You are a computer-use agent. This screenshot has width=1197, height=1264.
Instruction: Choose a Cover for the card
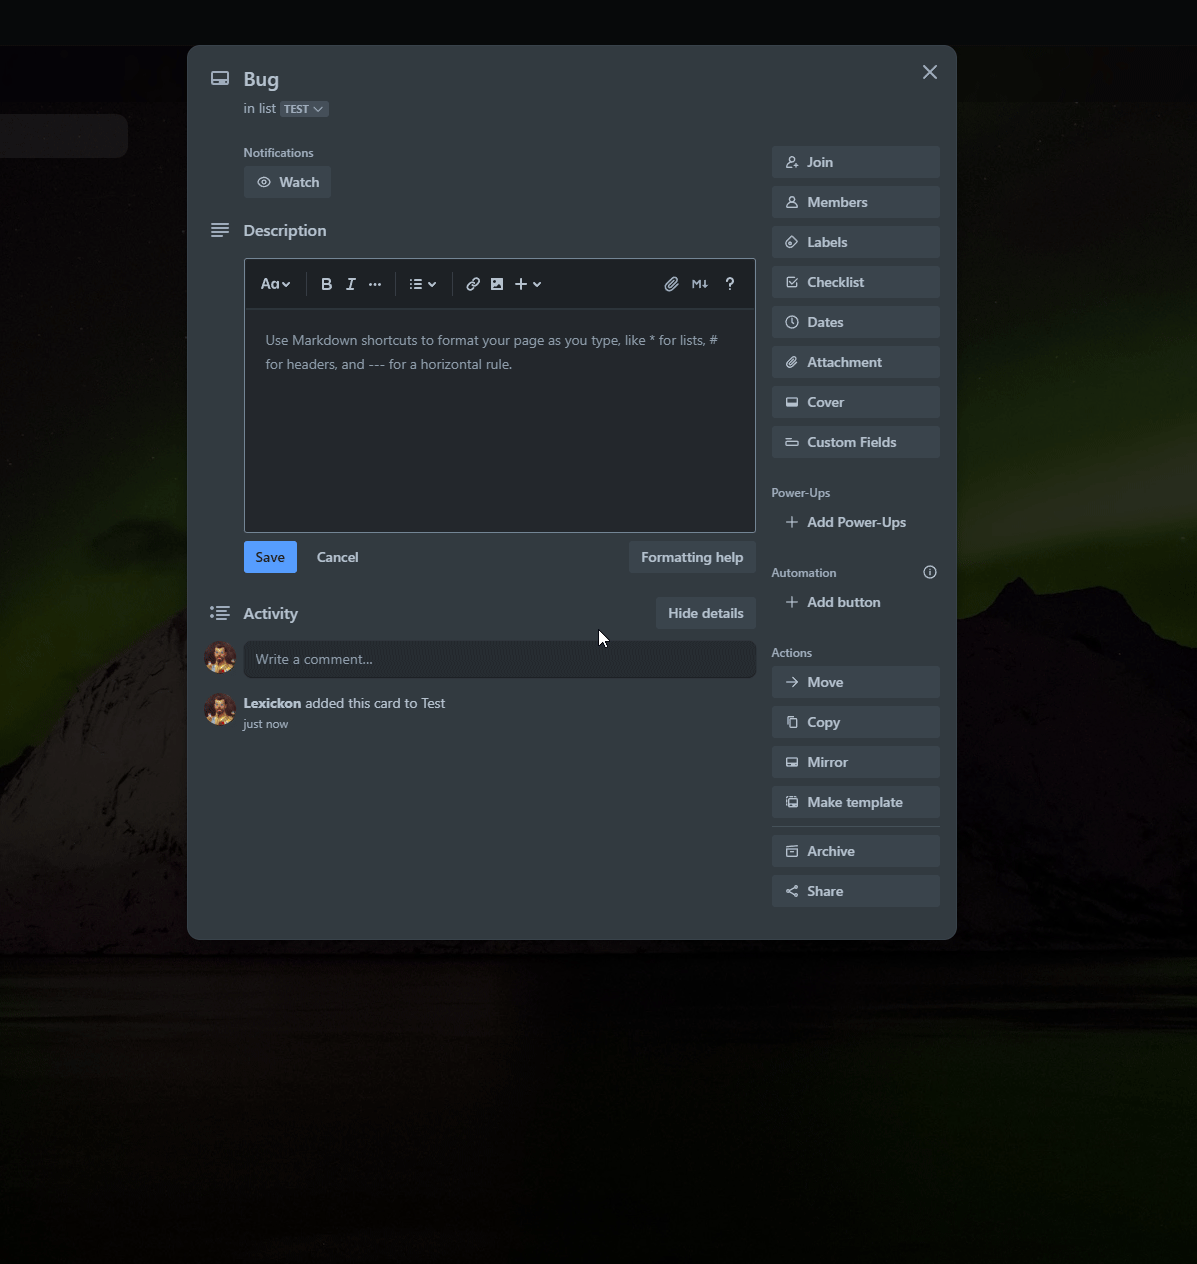[x=856, y=402]
